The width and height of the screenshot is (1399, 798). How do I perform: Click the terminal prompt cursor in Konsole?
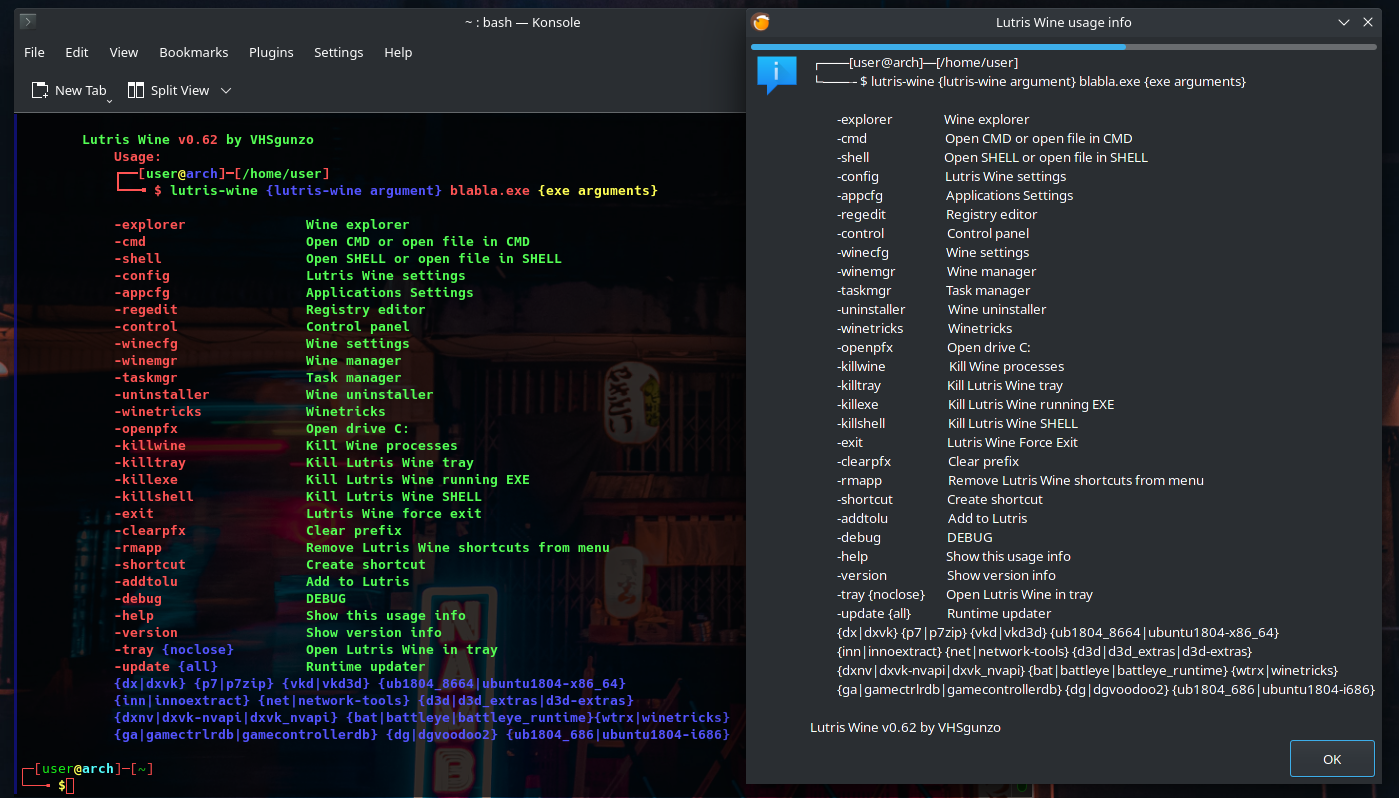[x=70, y=786]
